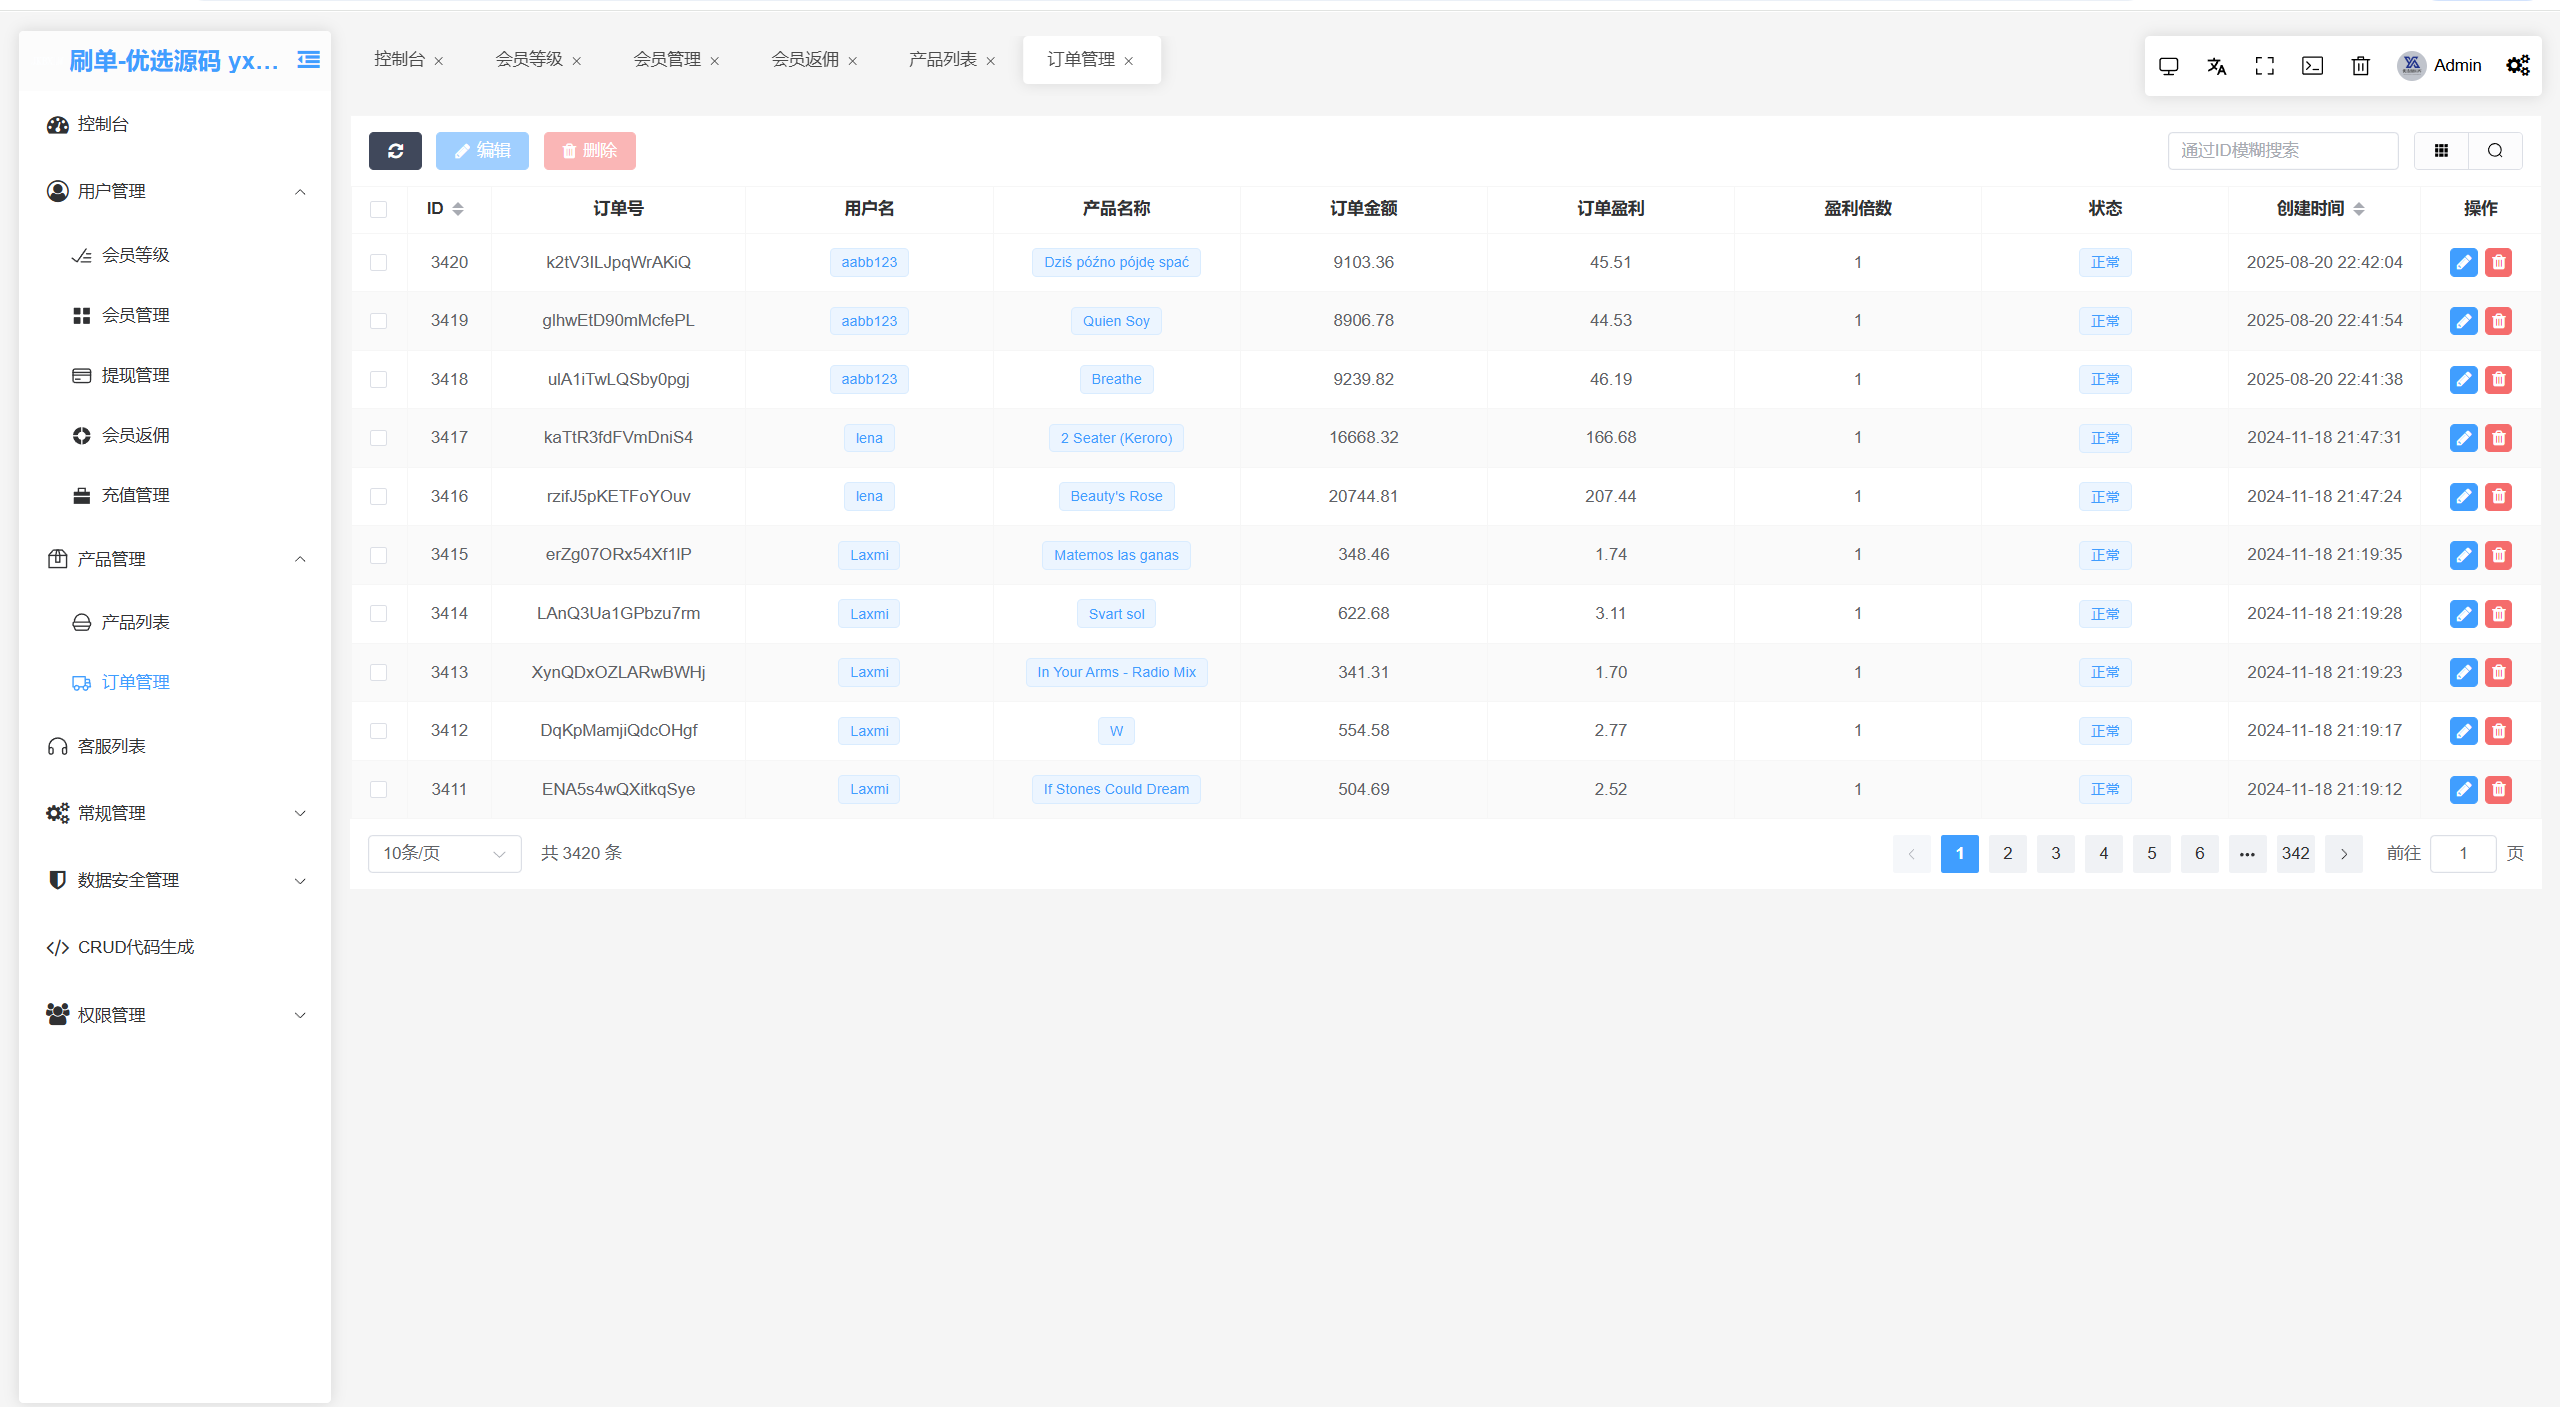Open the terminal console icon
Image resolution: width=2560 pixels, height=1407 pixels.
(2312, 66)
